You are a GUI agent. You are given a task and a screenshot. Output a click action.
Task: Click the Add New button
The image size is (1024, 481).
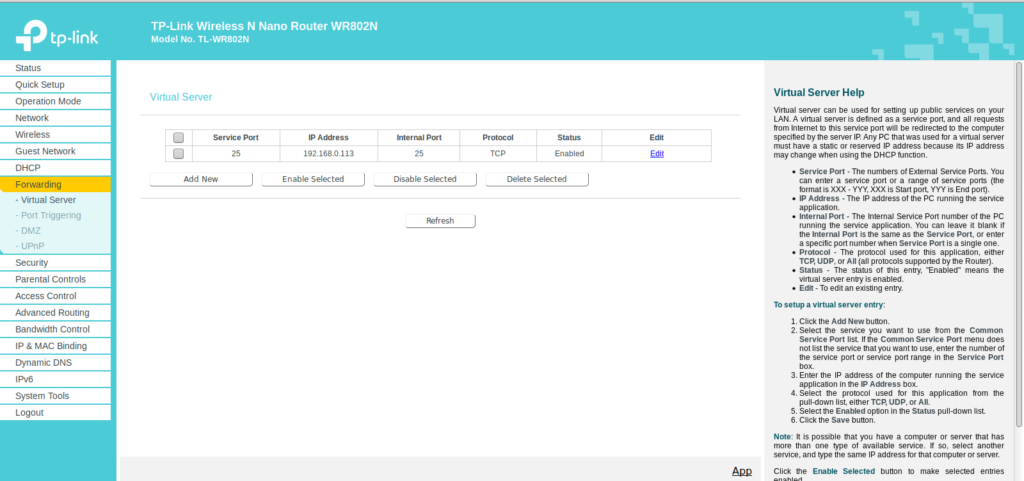click(200, 179)
